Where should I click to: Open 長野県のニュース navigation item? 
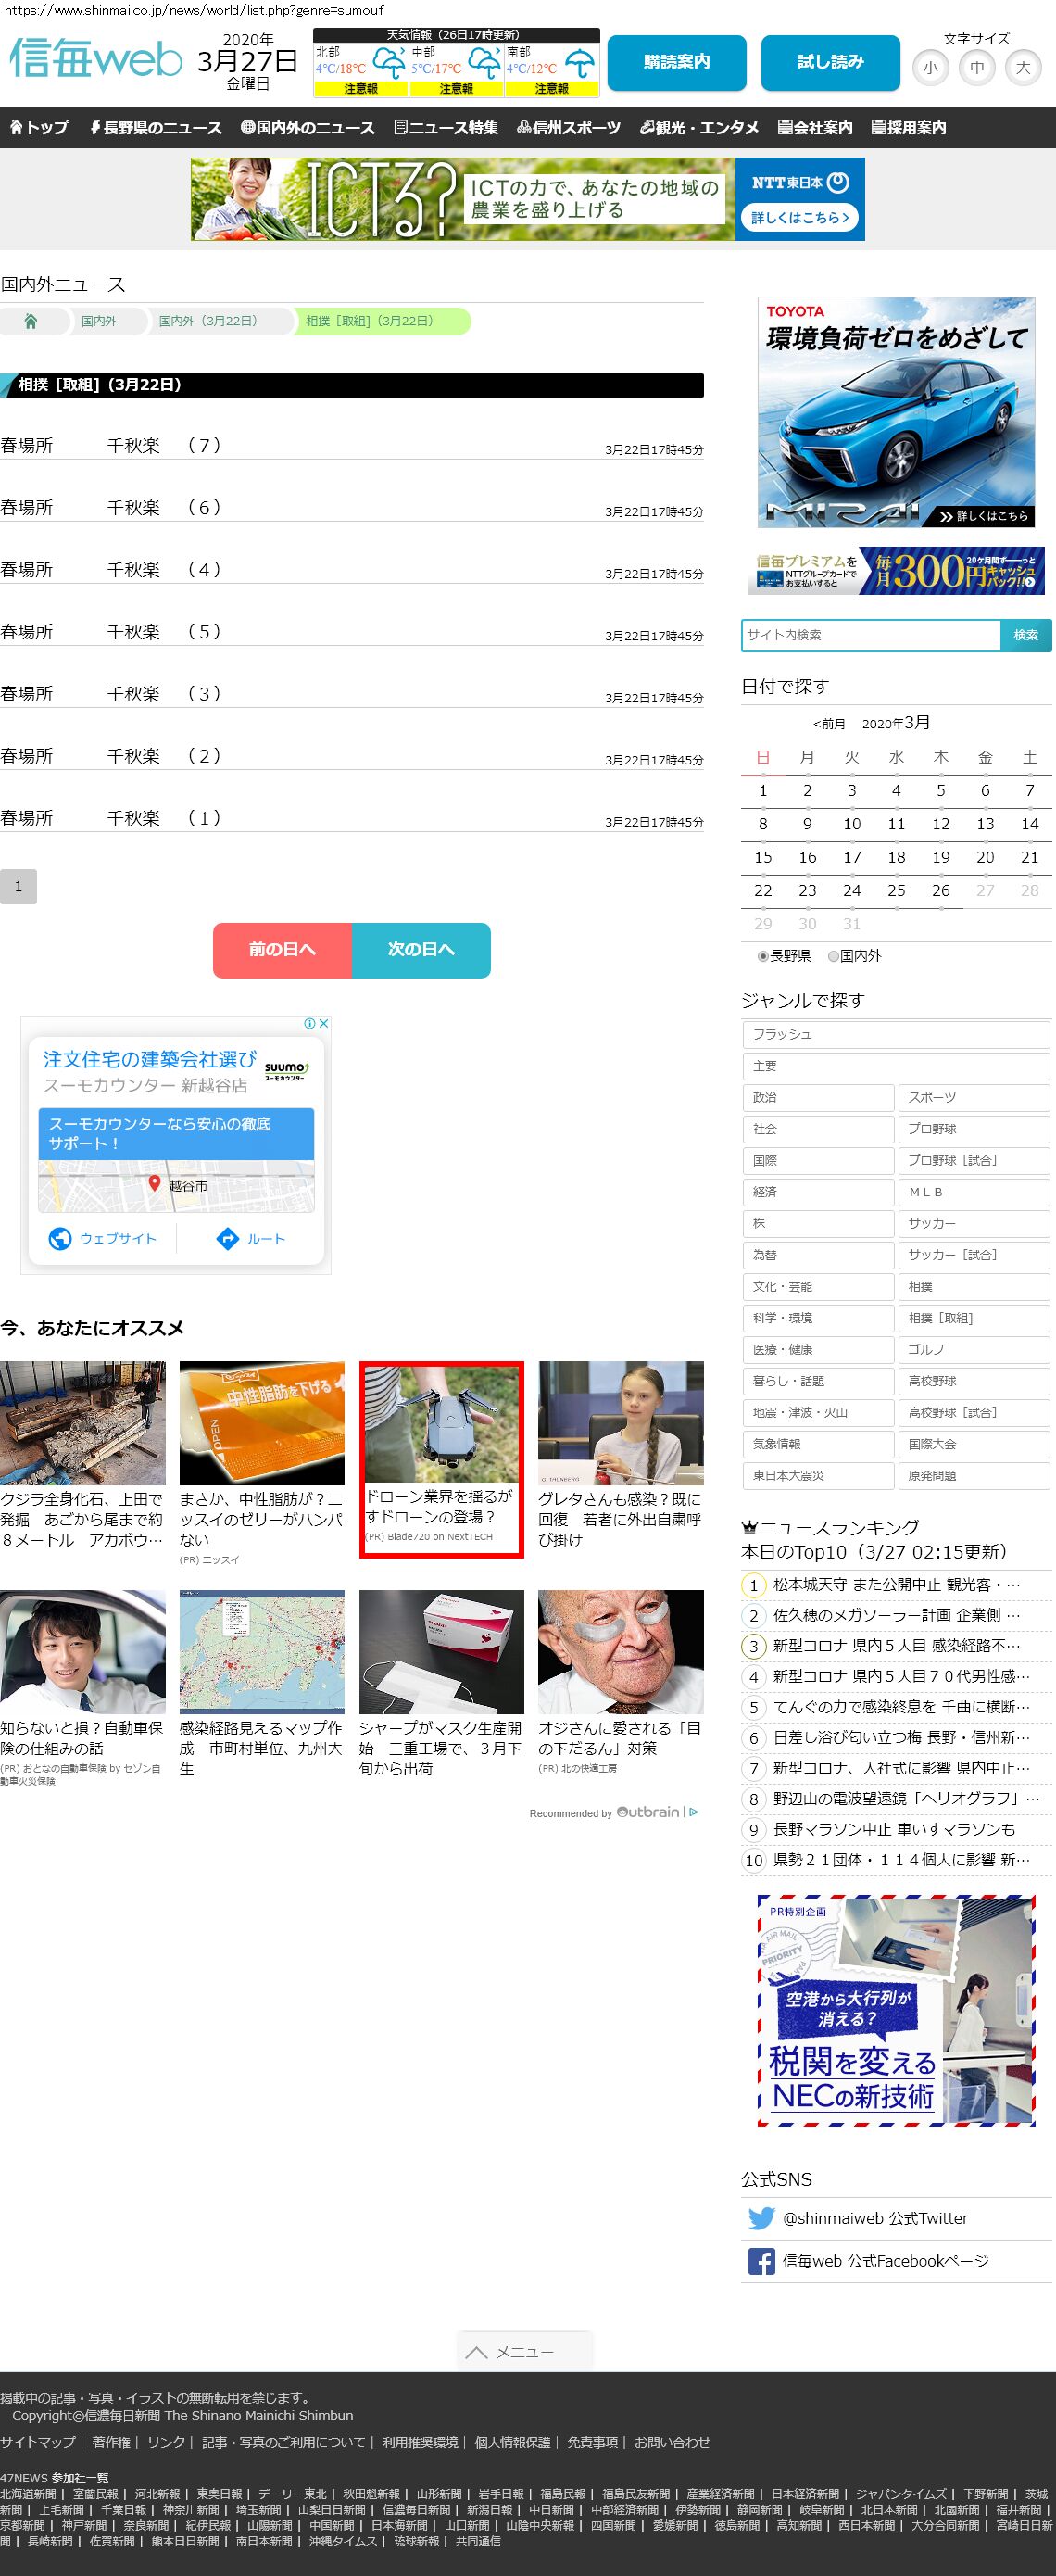[155, 128]
